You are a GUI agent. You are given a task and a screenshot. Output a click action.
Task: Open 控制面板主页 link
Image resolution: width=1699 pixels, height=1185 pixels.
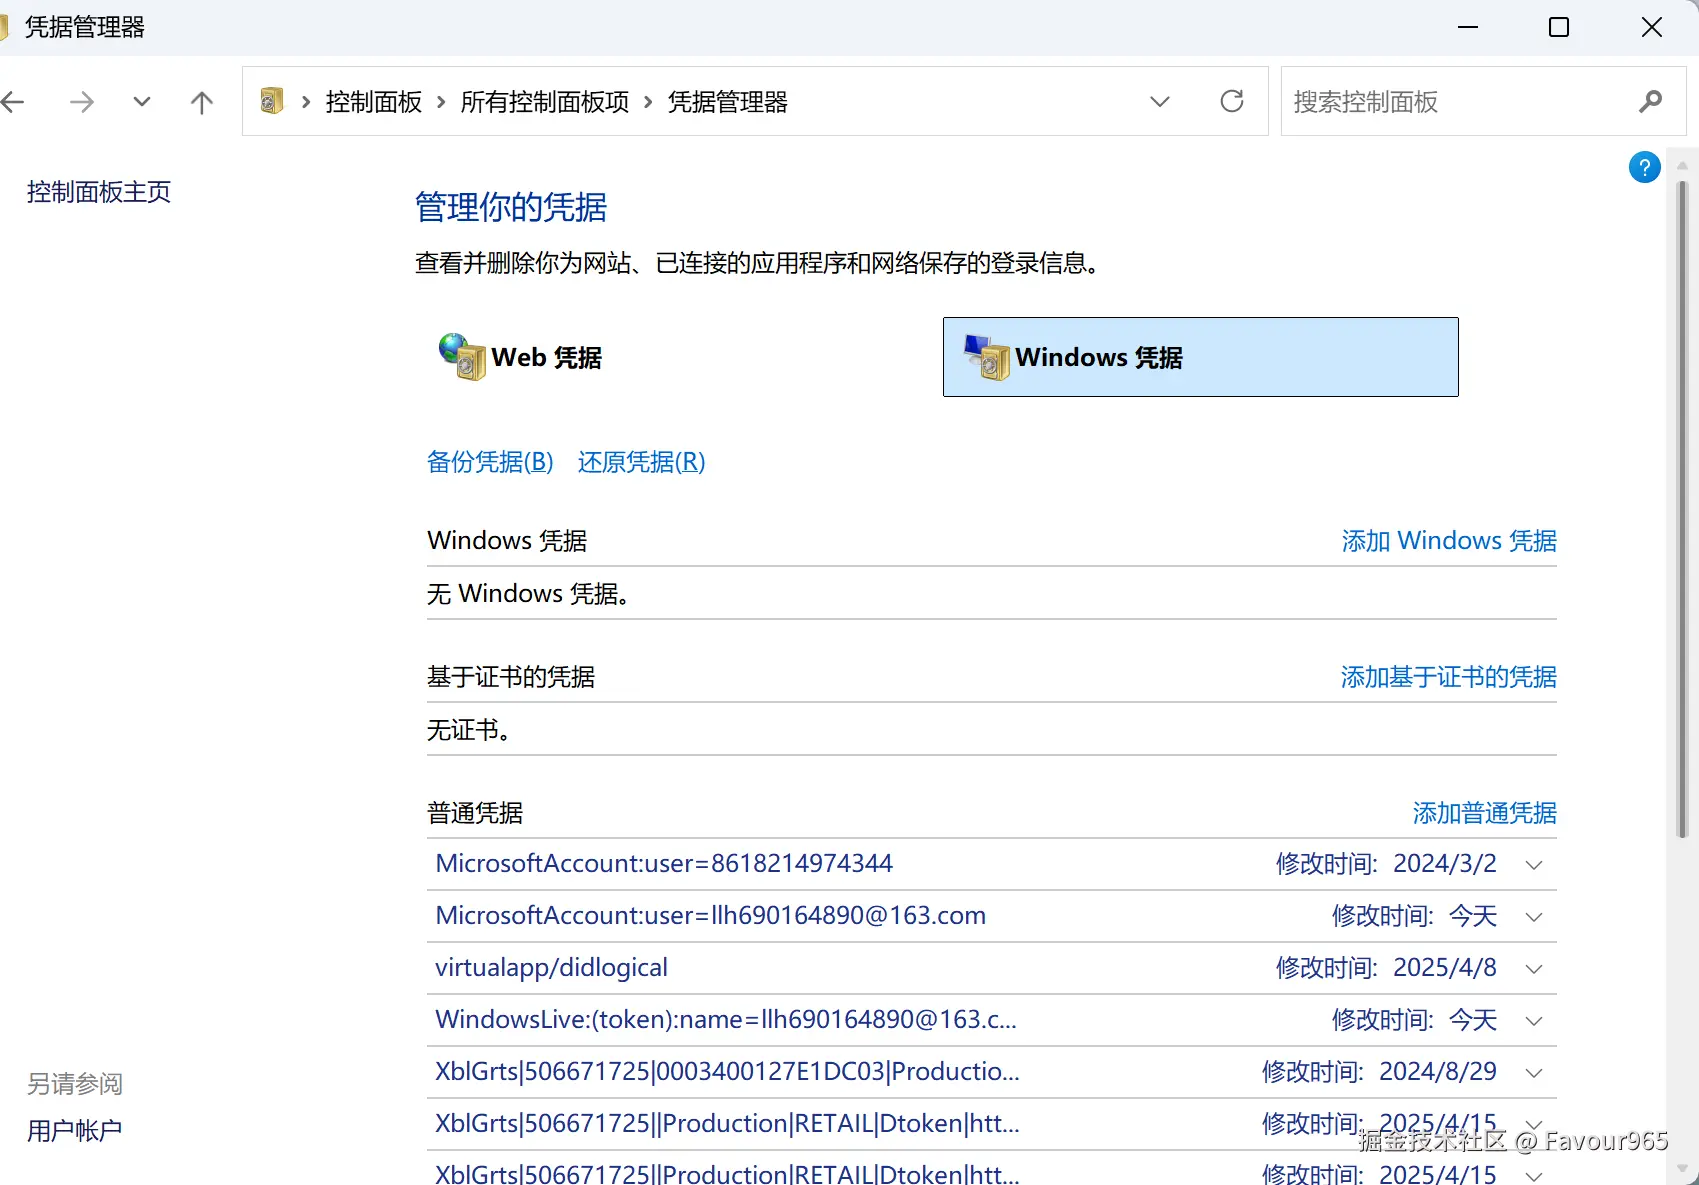coord(99,192)
